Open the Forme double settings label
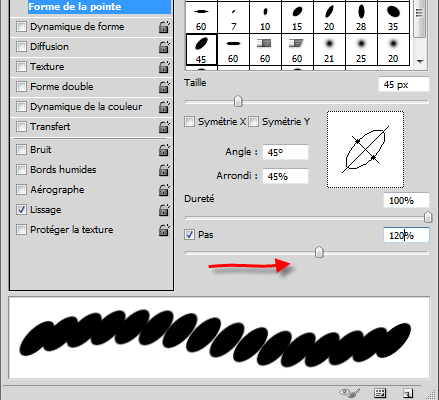The height and width of the screenshot is (400, 439). (x=62, y=87)
